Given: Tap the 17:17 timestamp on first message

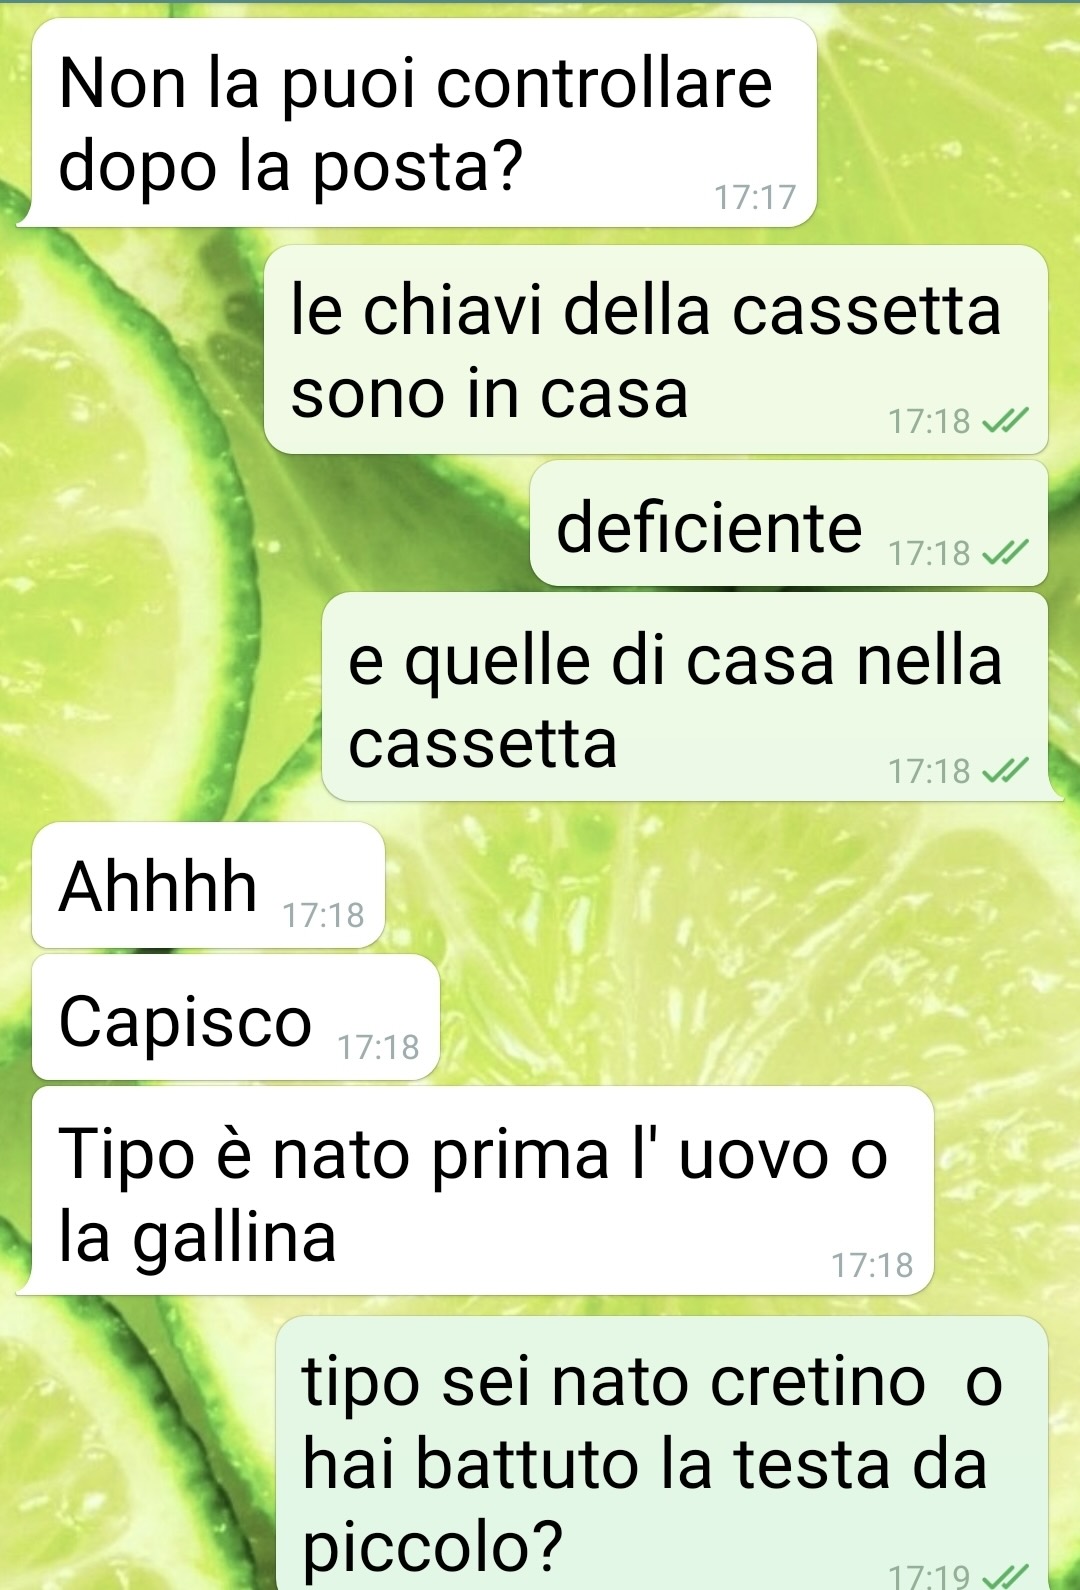Looking at the screenshot, I should click(755, 197).
